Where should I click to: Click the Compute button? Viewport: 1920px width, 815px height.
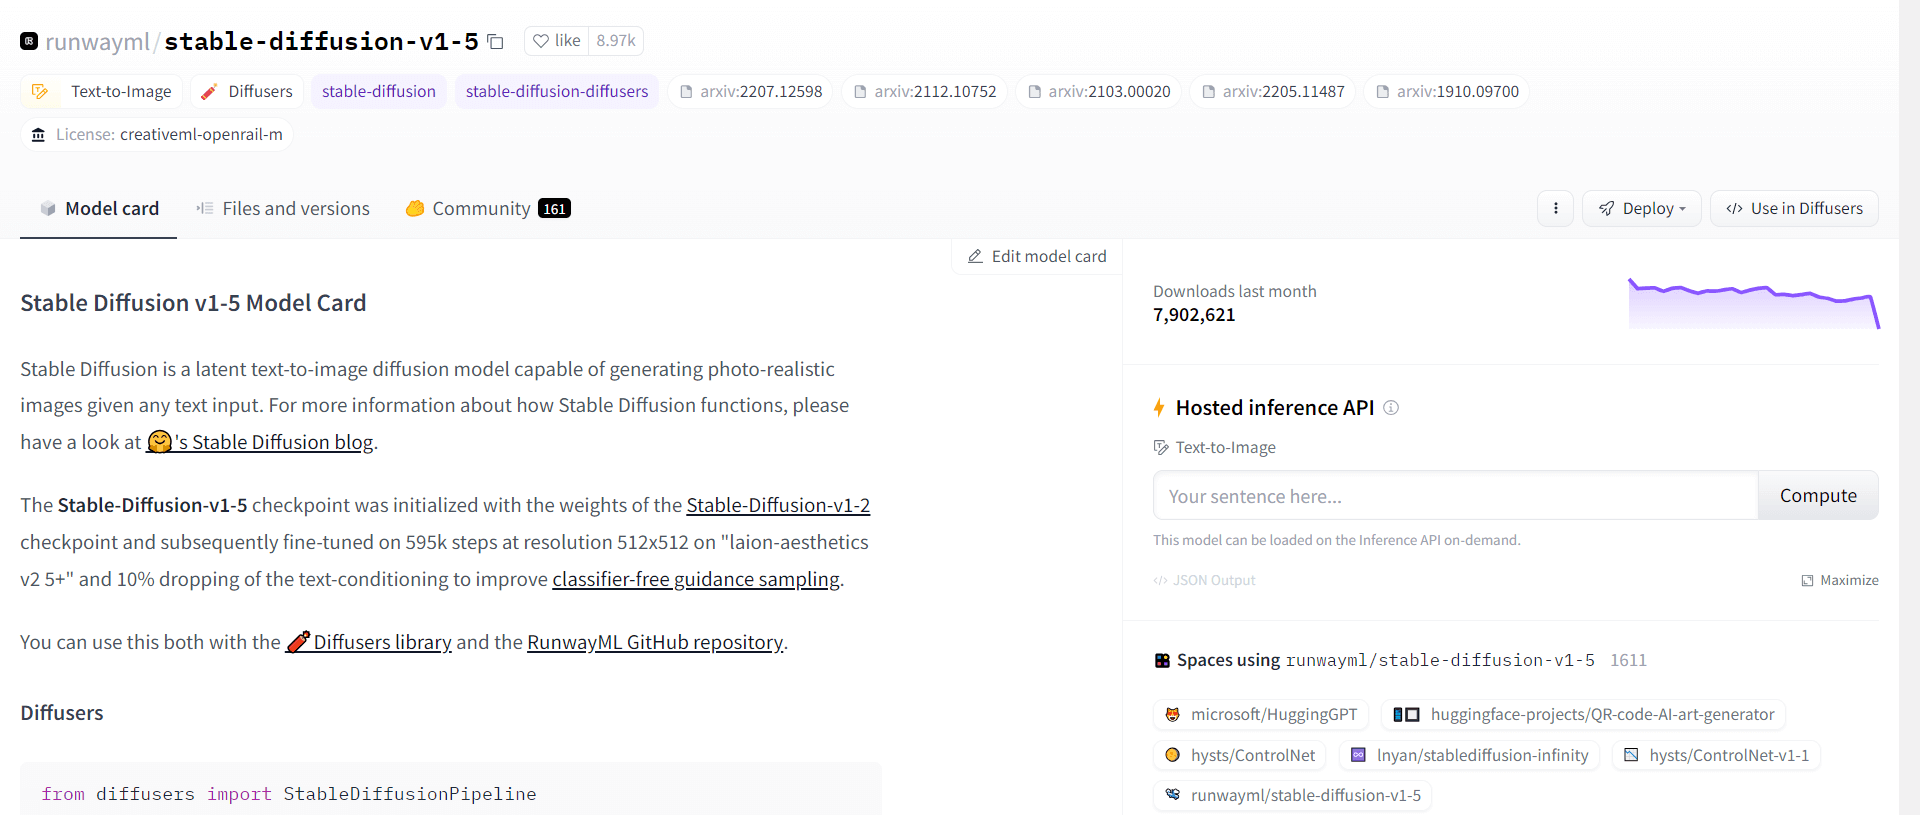click(1818, 496)
